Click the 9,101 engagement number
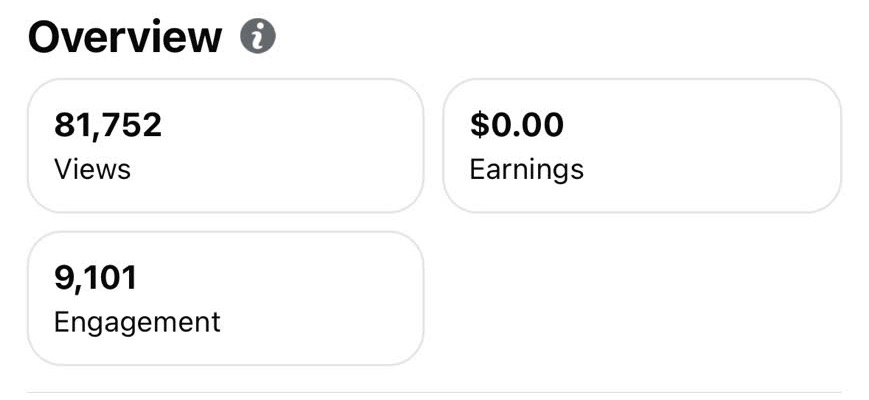869x400 pixels. click(95, 278)
